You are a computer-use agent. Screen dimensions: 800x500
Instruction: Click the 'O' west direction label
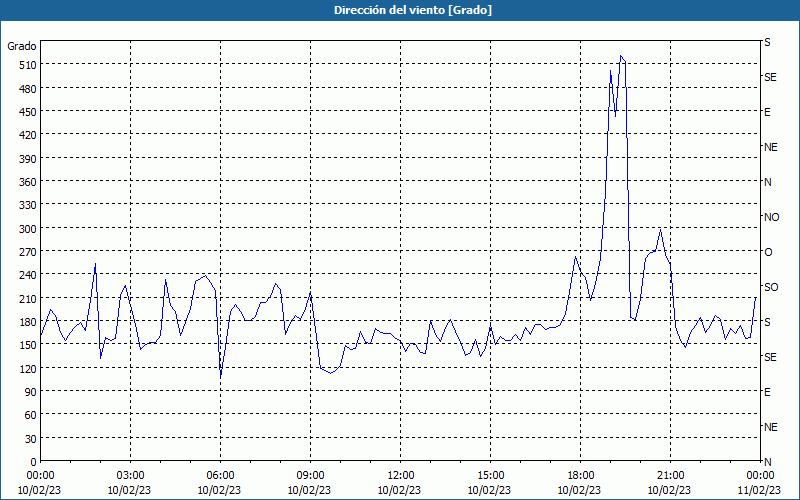(x=768, y=252)
